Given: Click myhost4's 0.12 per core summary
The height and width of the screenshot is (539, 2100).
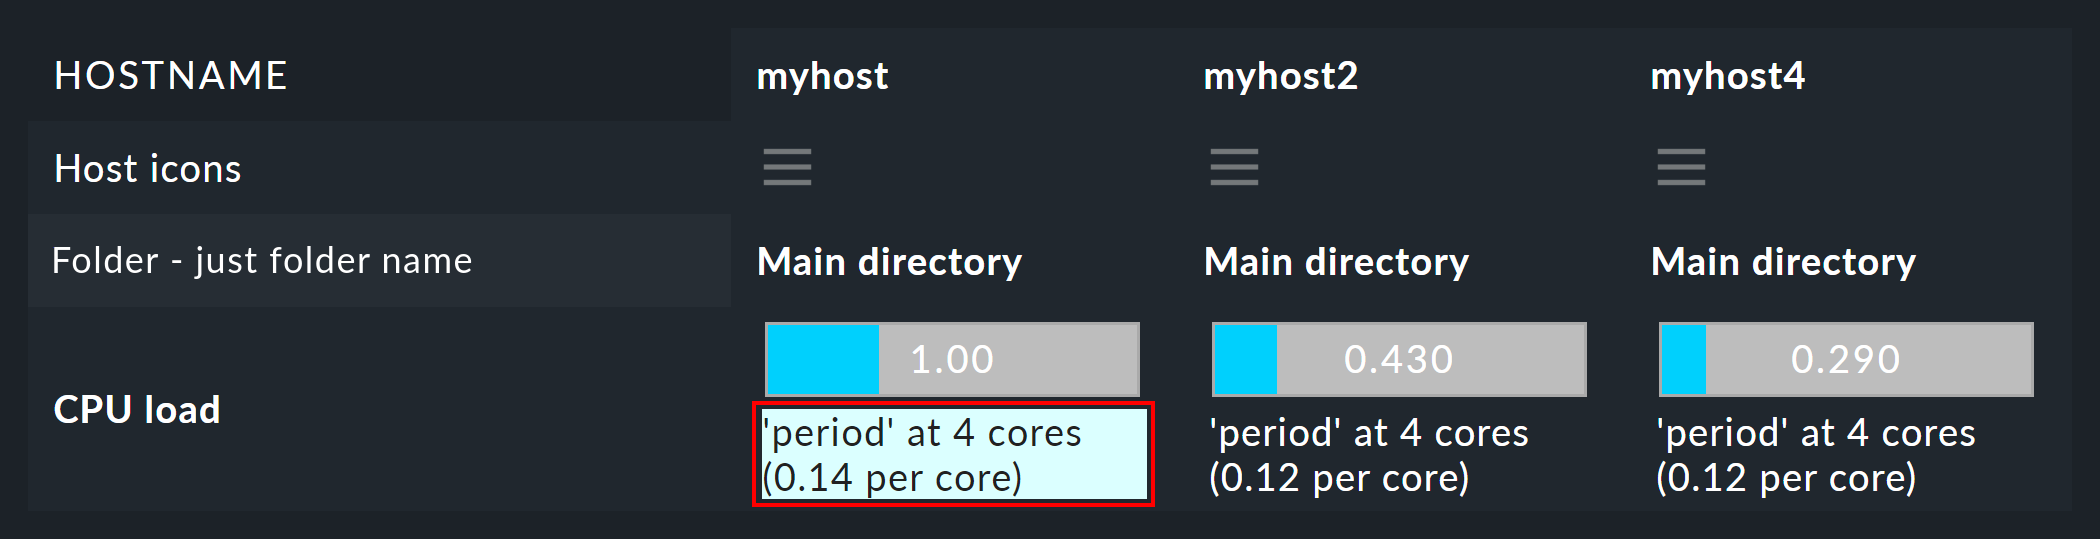Looking at the screenshot, I should 1815,455.
